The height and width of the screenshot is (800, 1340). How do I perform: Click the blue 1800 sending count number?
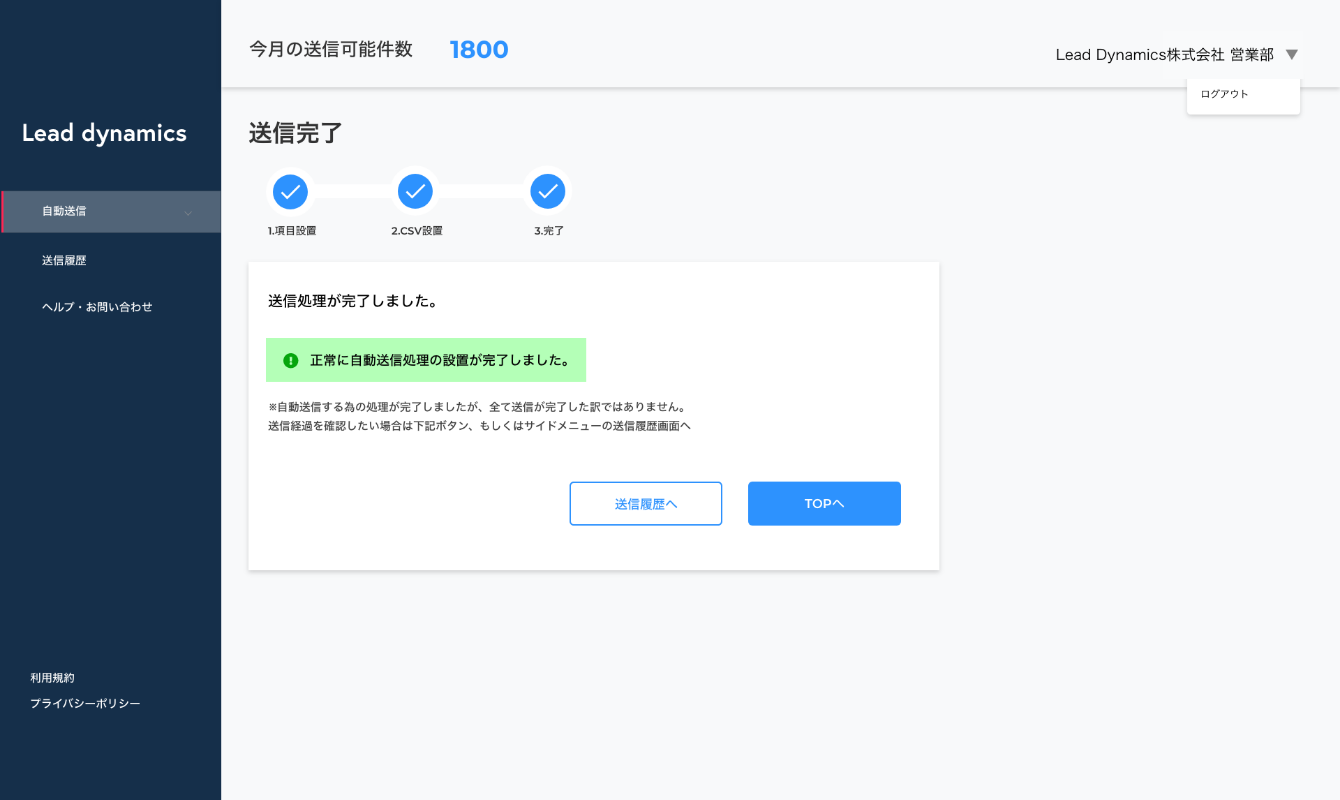479,49
